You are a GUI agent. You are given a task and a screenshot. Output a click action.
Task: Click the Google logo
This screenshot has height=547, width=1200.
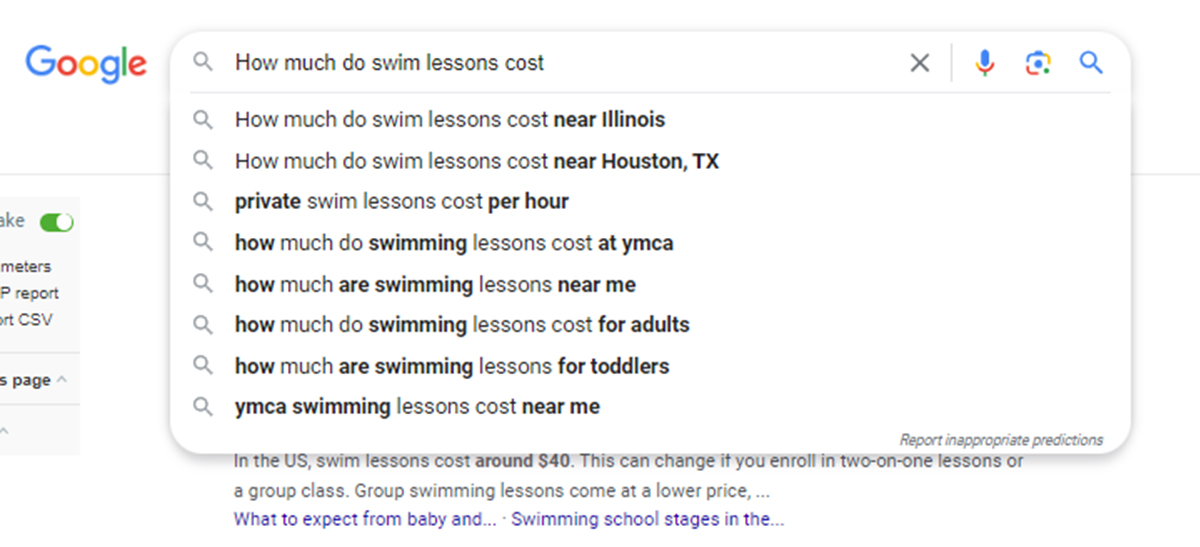tap(86, 65)
